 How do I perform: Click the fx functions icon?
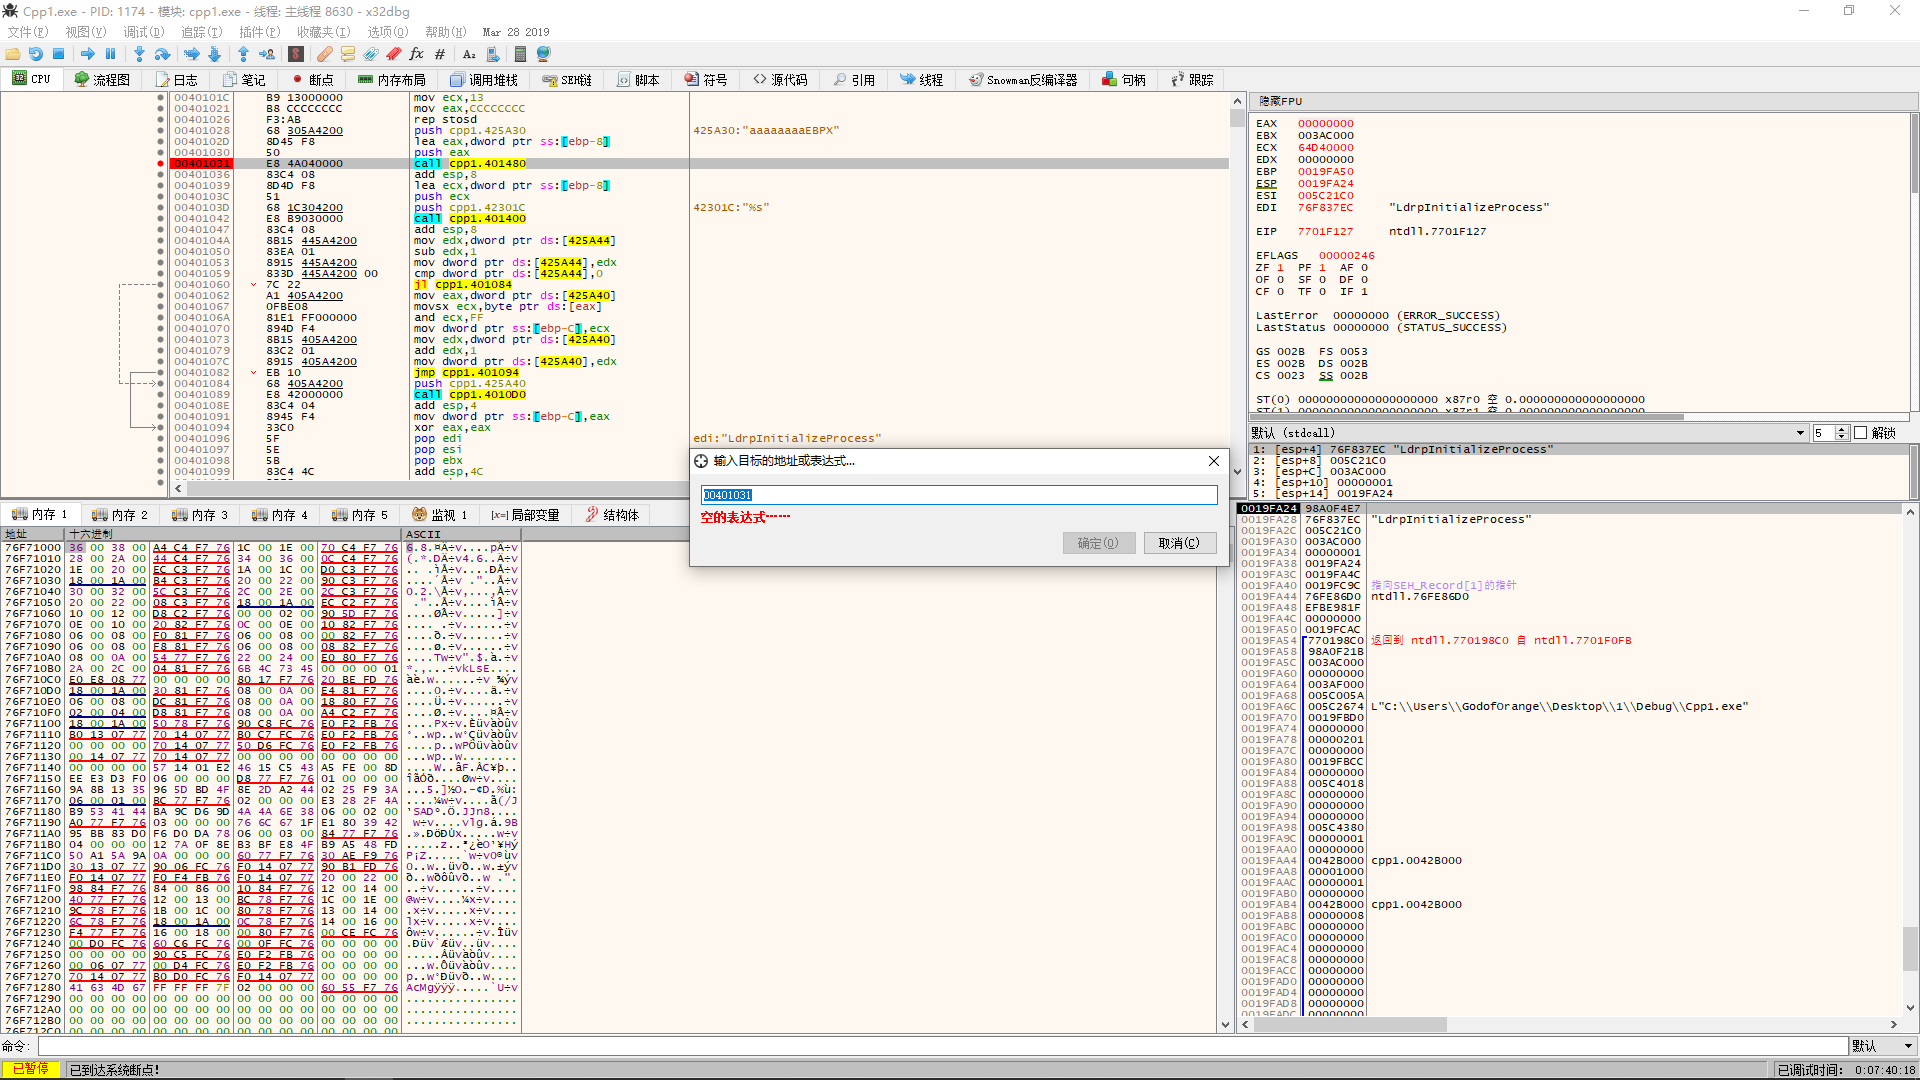416,54
